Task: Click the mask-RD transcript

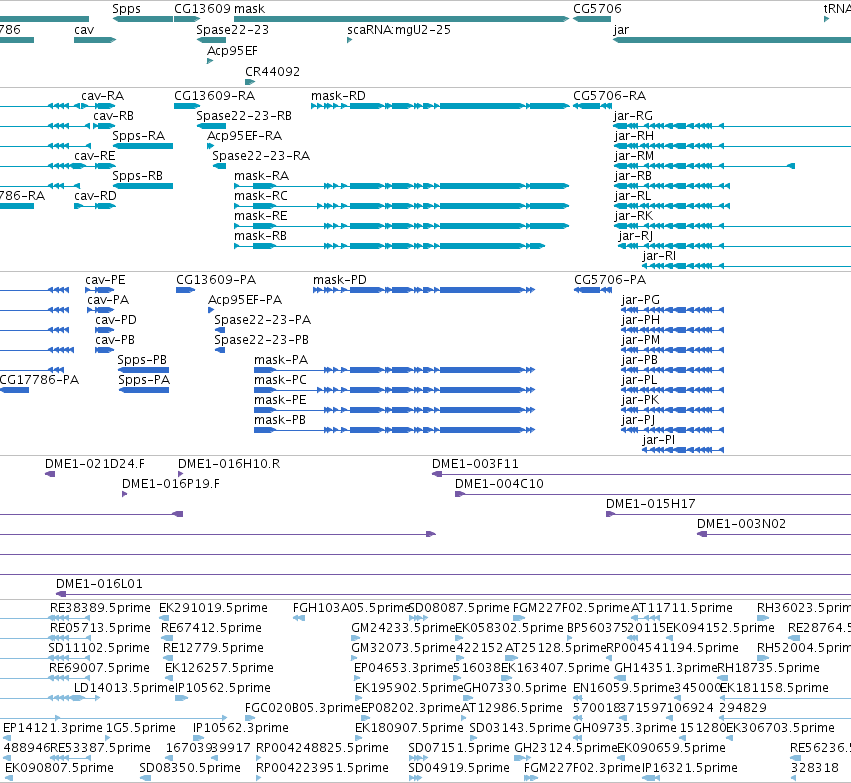Action: coord(440,106)
